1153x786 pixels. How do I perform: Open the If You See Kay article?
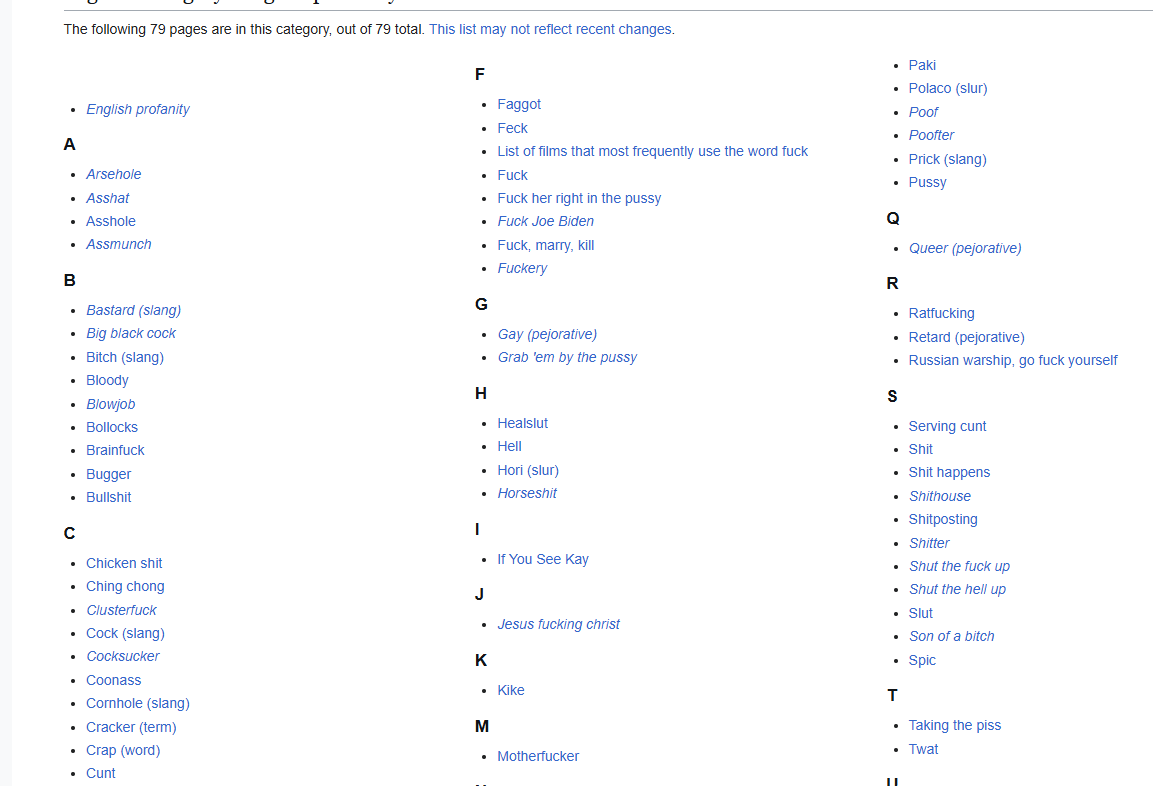pyautogui.click(x=543, y=559)
